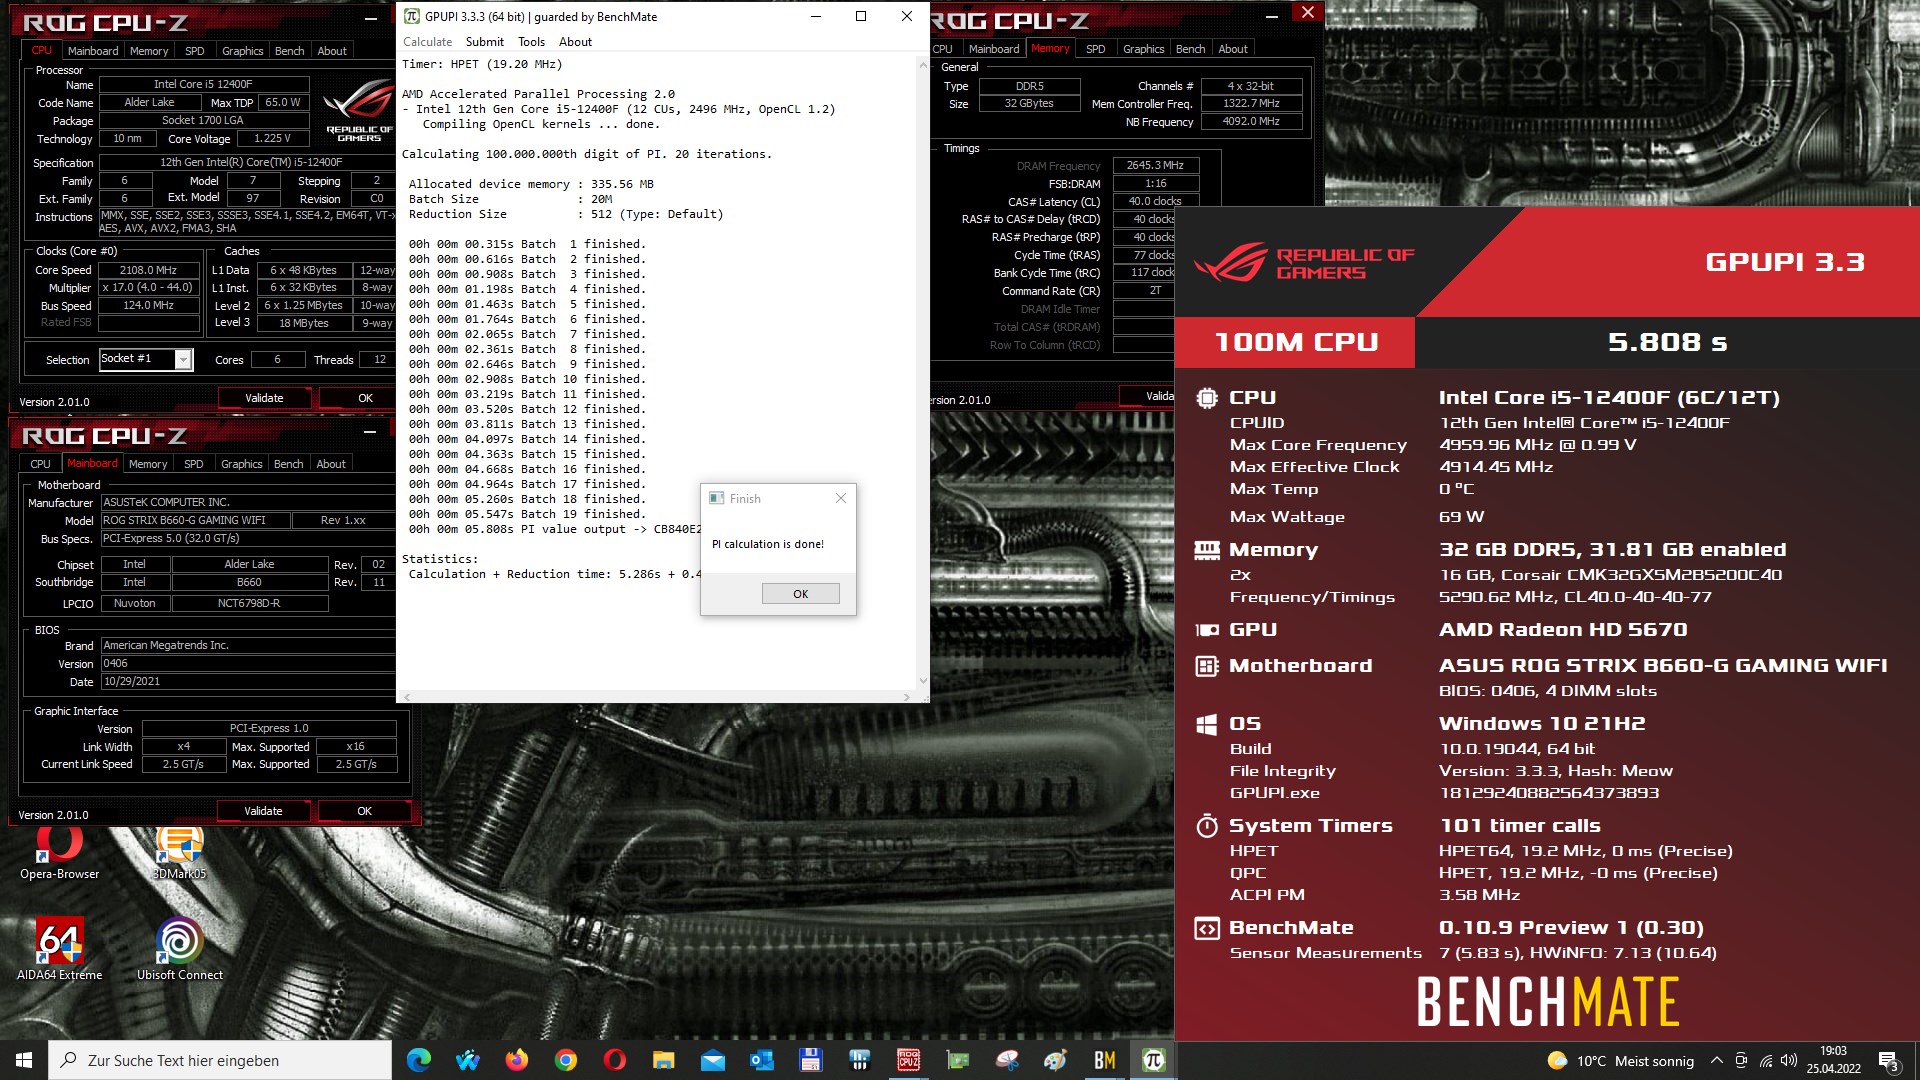Open the Mail app on the taskbar

click(x=712, y=1060)
